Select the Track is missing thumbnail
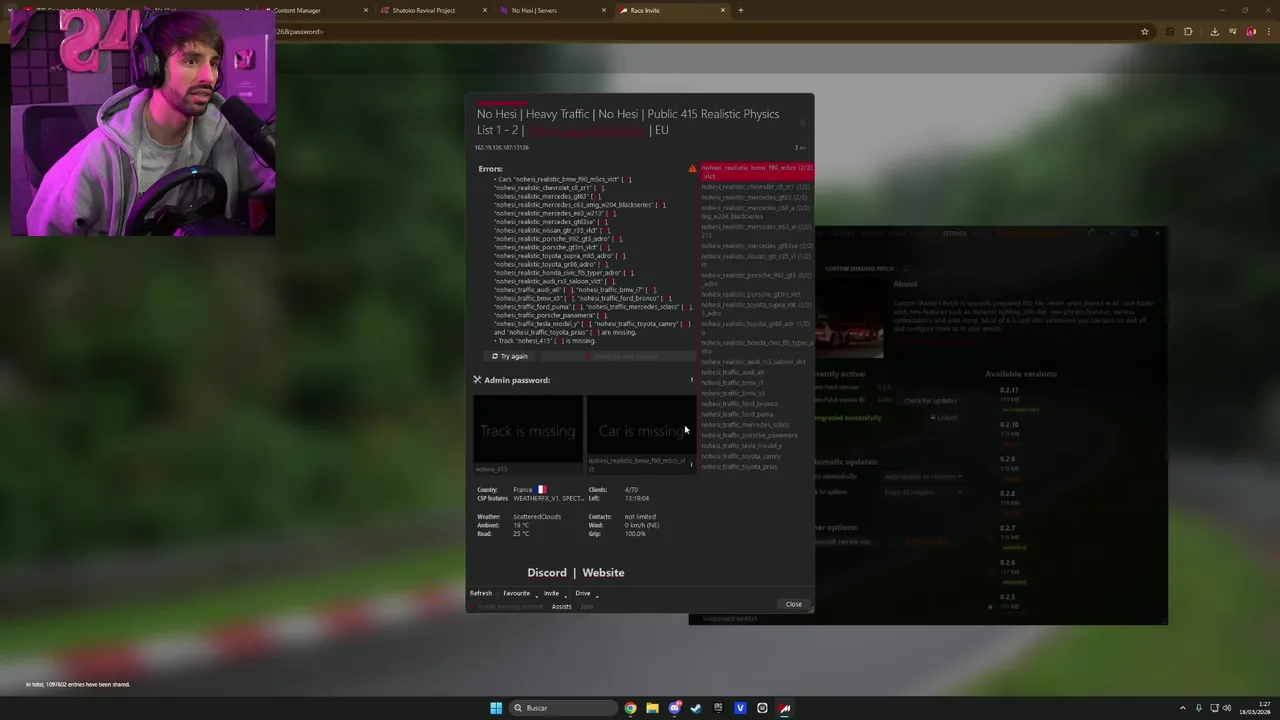The image size is (1280, 720). pos(528,430)
